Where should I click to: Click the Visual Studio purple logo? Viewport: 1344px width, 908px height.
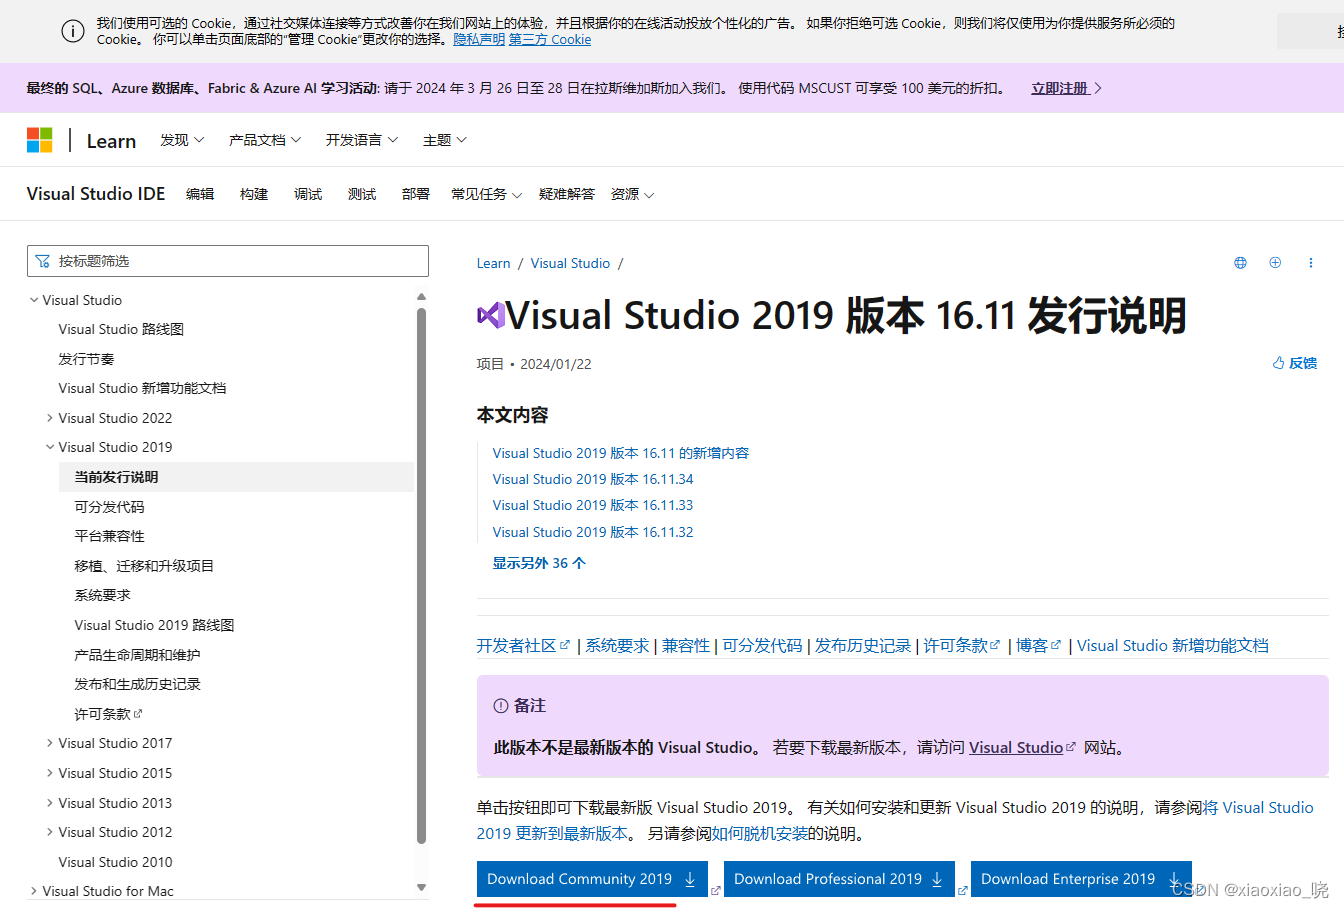[x=490, y=315]
